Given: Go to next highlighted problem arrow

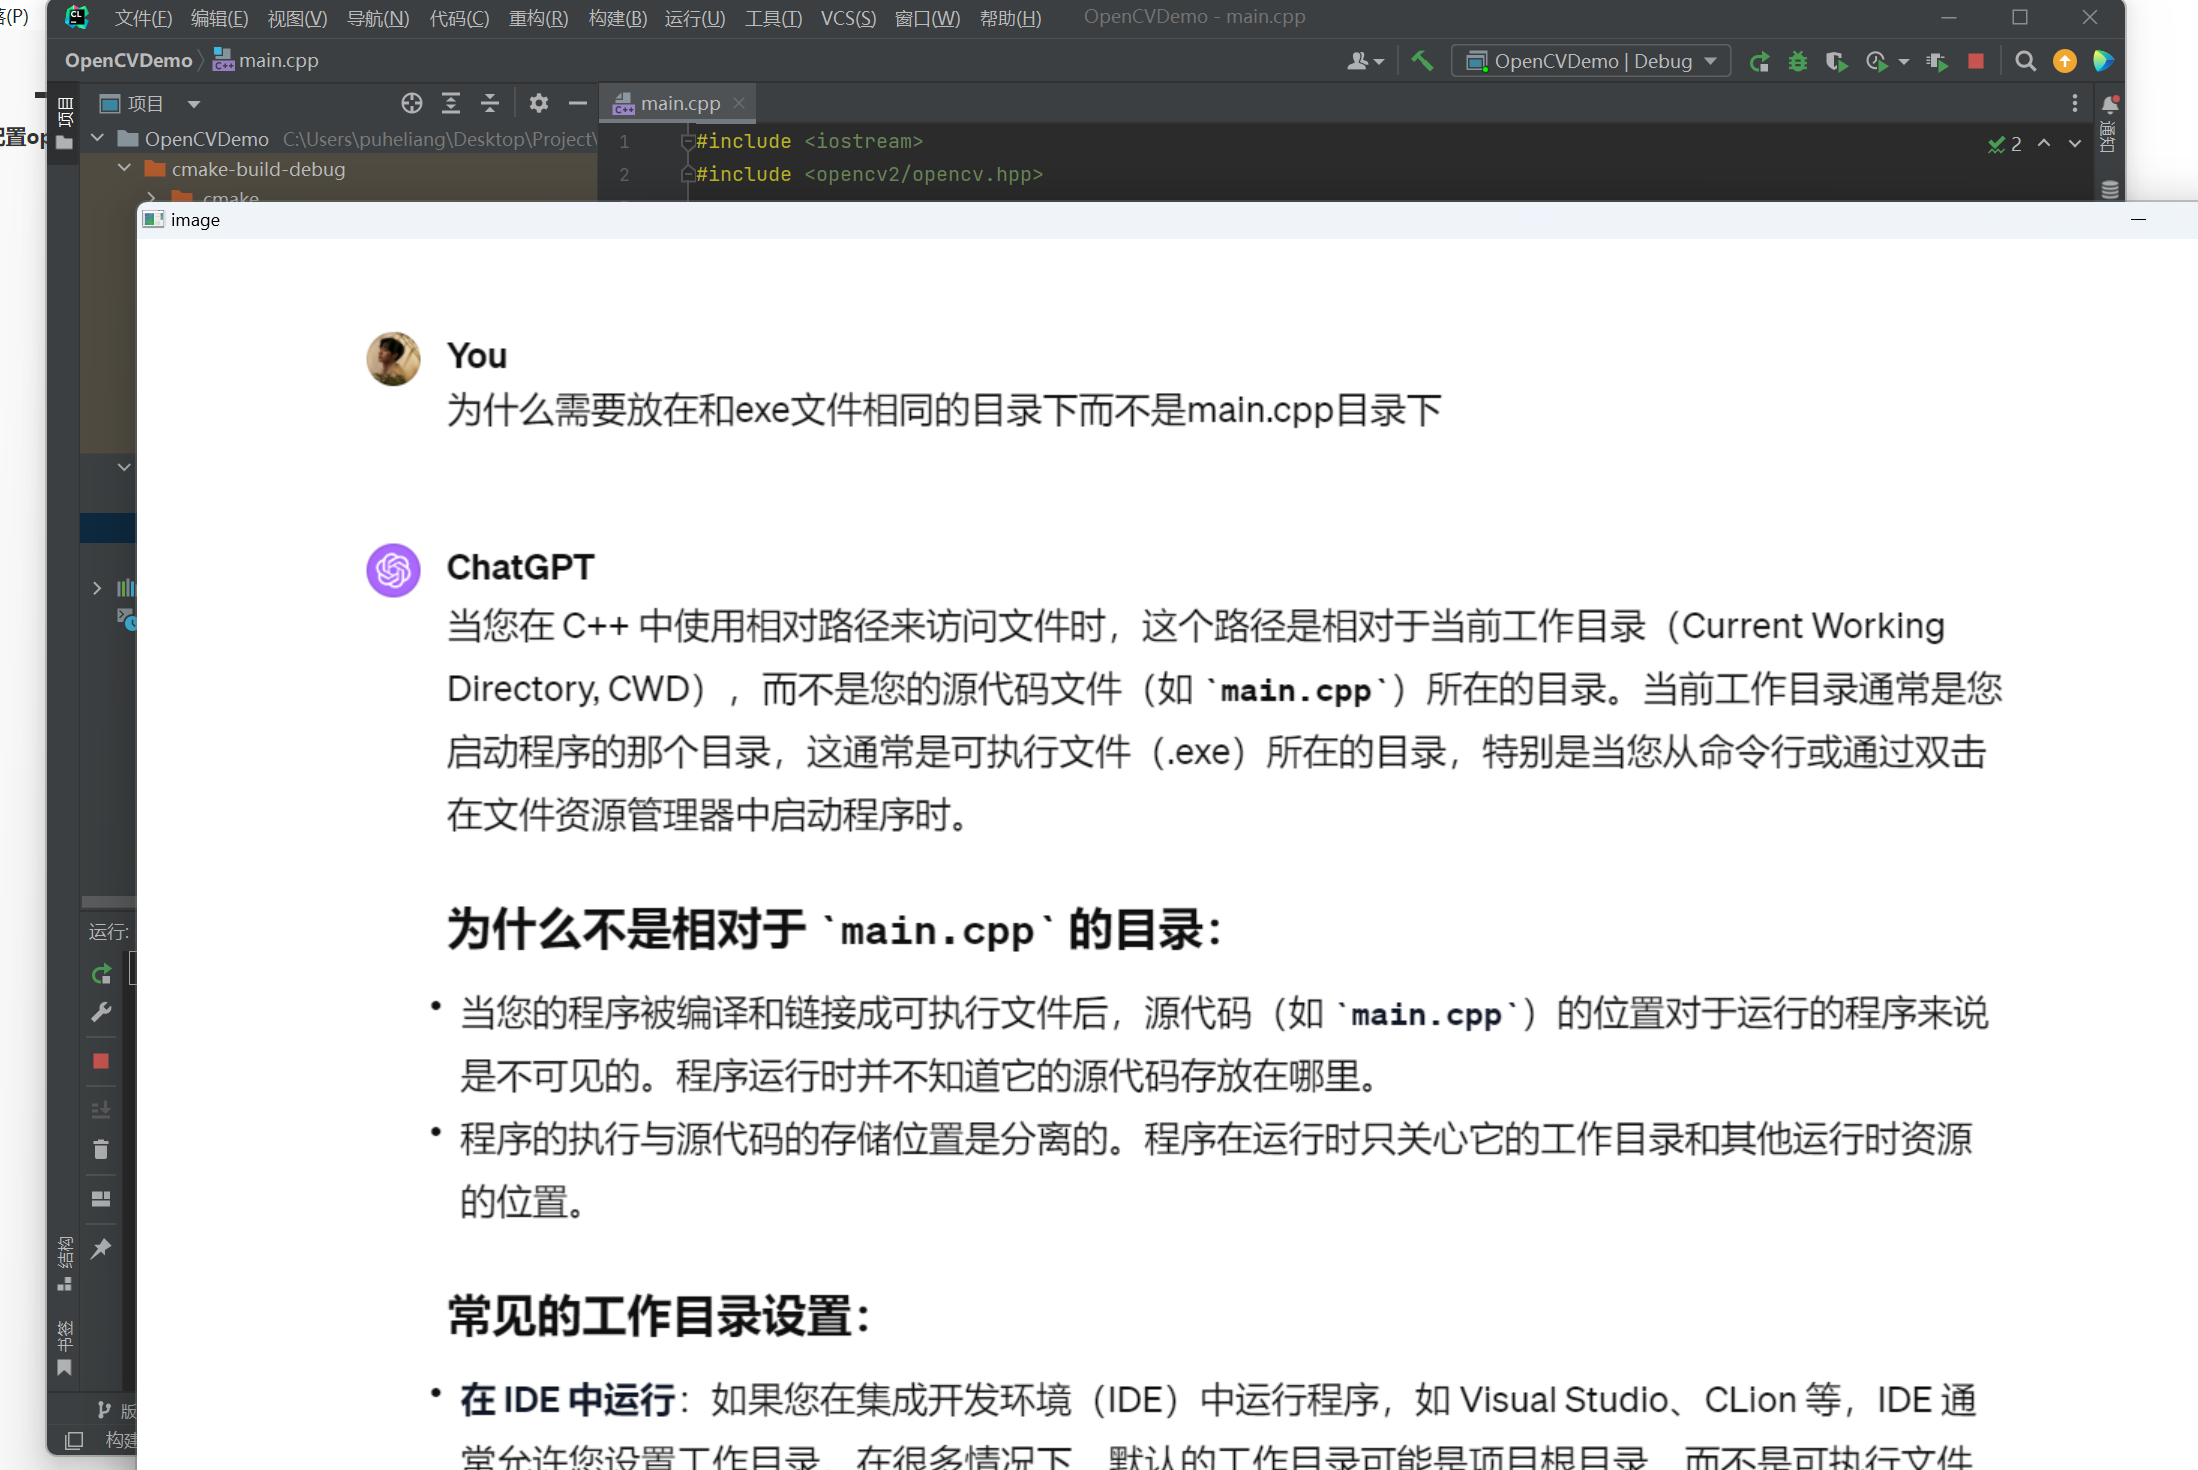Looking at the screenshot, I should [2075, 144].
